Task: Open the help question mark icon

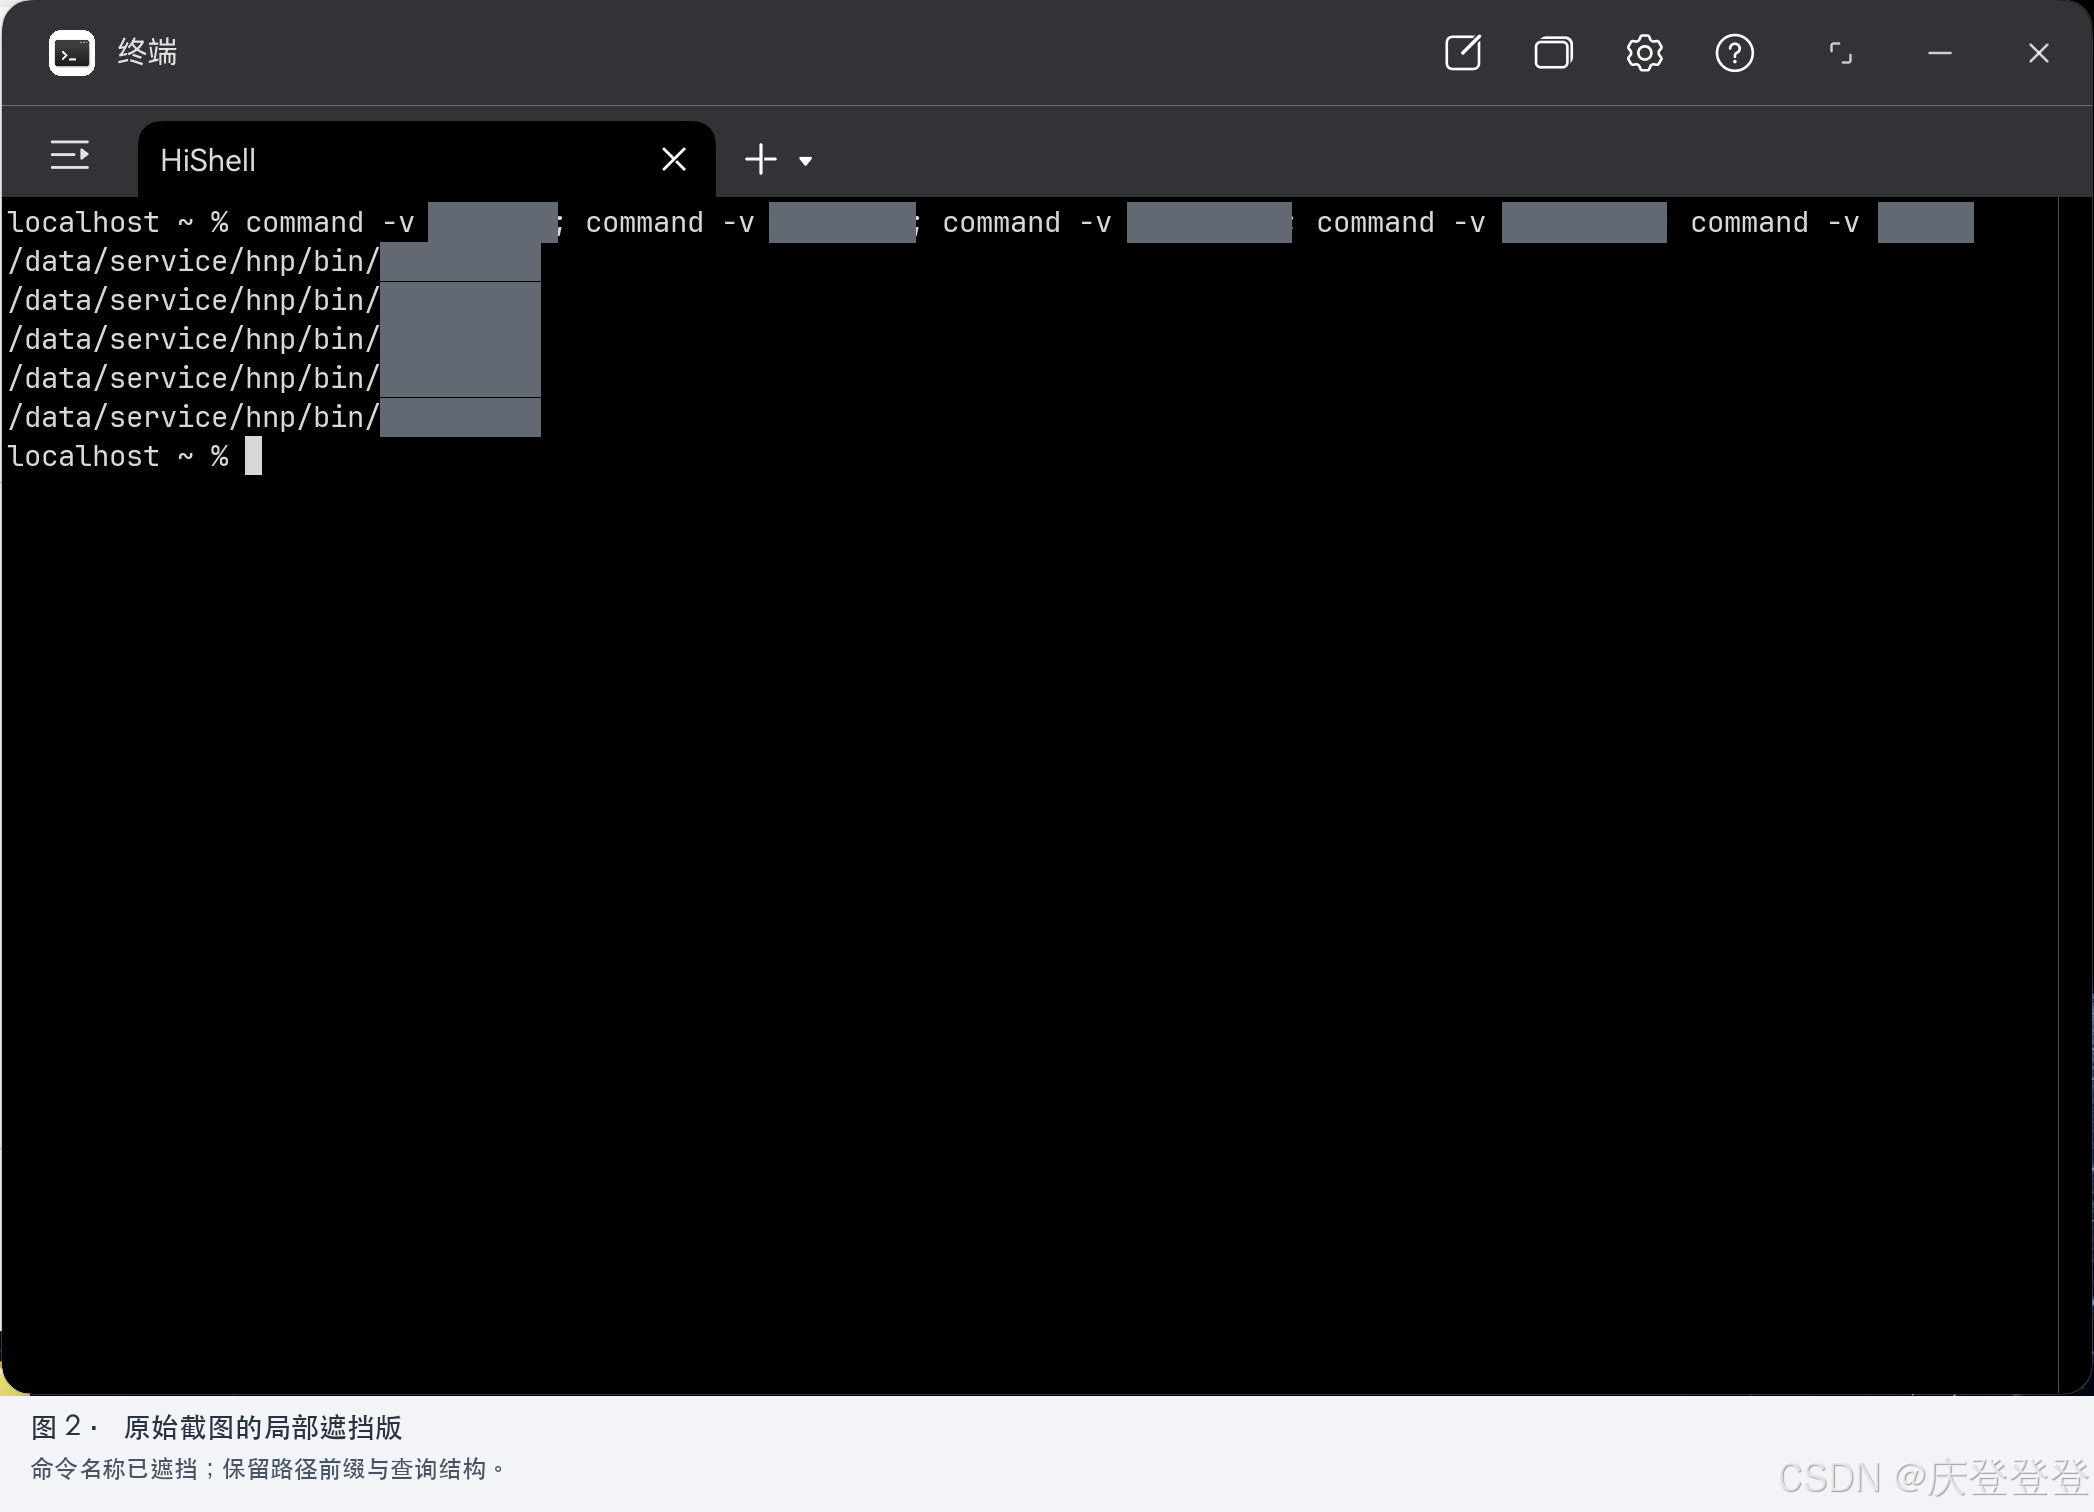Action: [1734, 53]
